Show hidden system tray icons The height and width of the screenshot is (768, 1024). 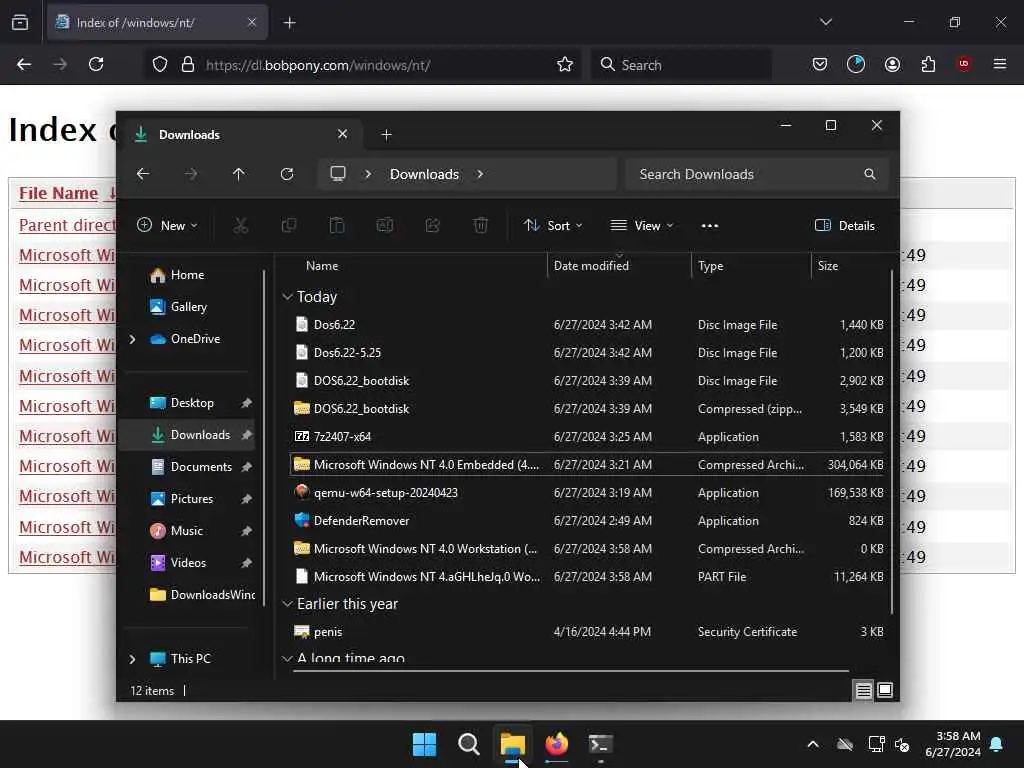812,744
